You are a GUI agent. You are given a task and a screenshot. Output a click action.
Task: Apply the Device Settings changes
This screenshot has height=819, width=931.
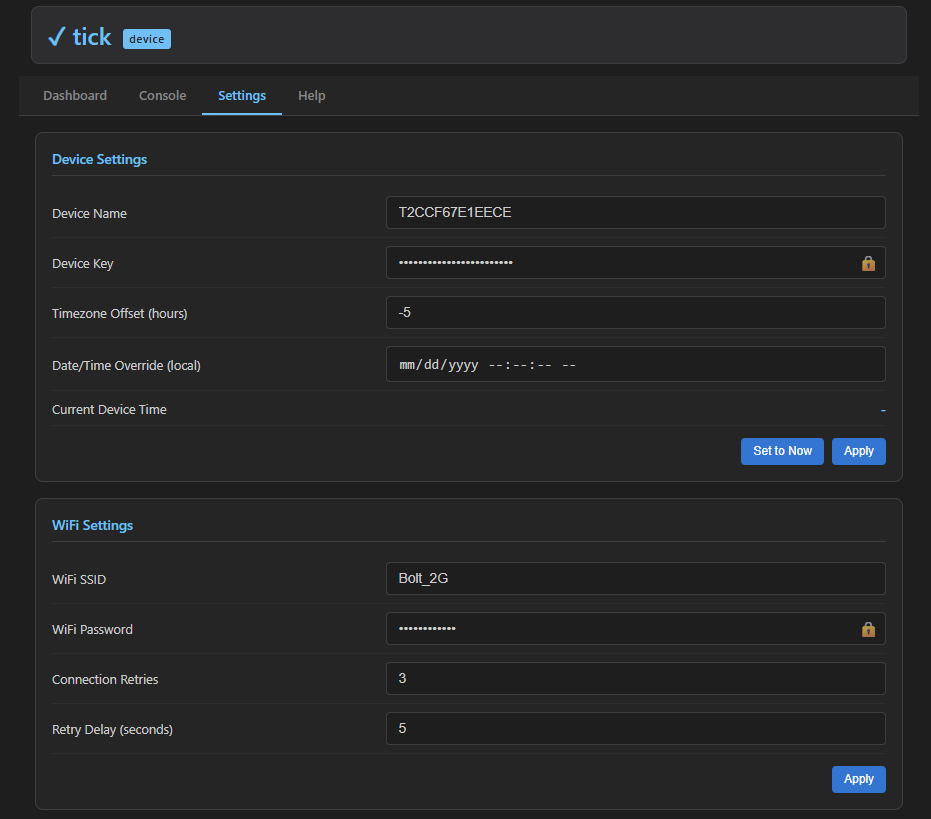[858, 451]
